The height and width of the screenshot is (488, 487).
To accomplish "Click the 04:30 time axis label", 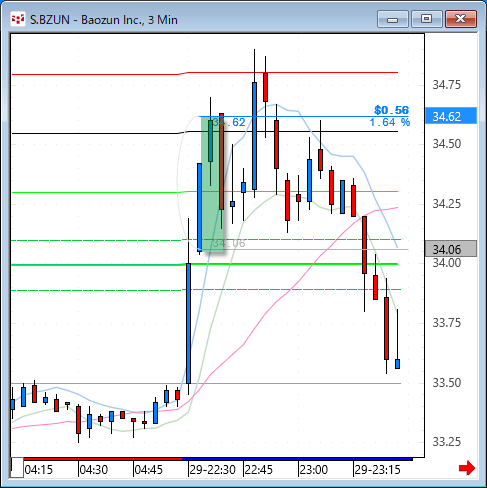I will (94, 470).
